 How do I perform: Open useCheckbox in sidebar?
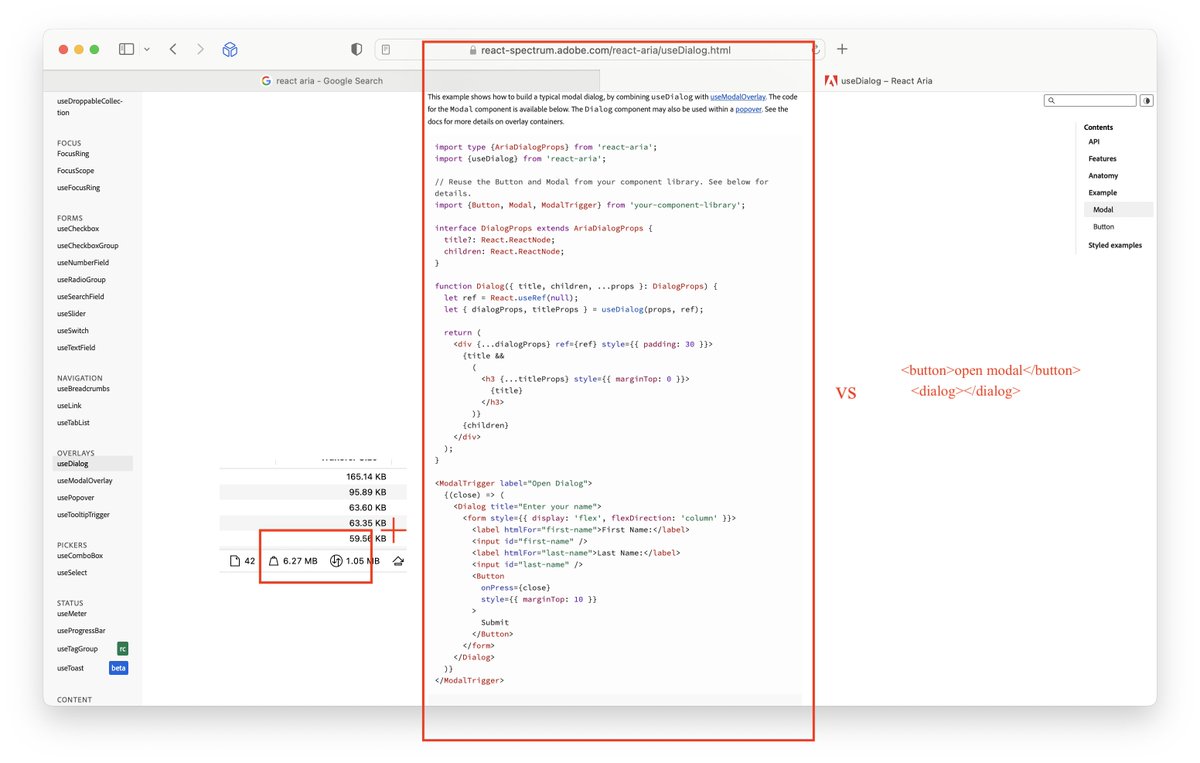click(78, 229)
